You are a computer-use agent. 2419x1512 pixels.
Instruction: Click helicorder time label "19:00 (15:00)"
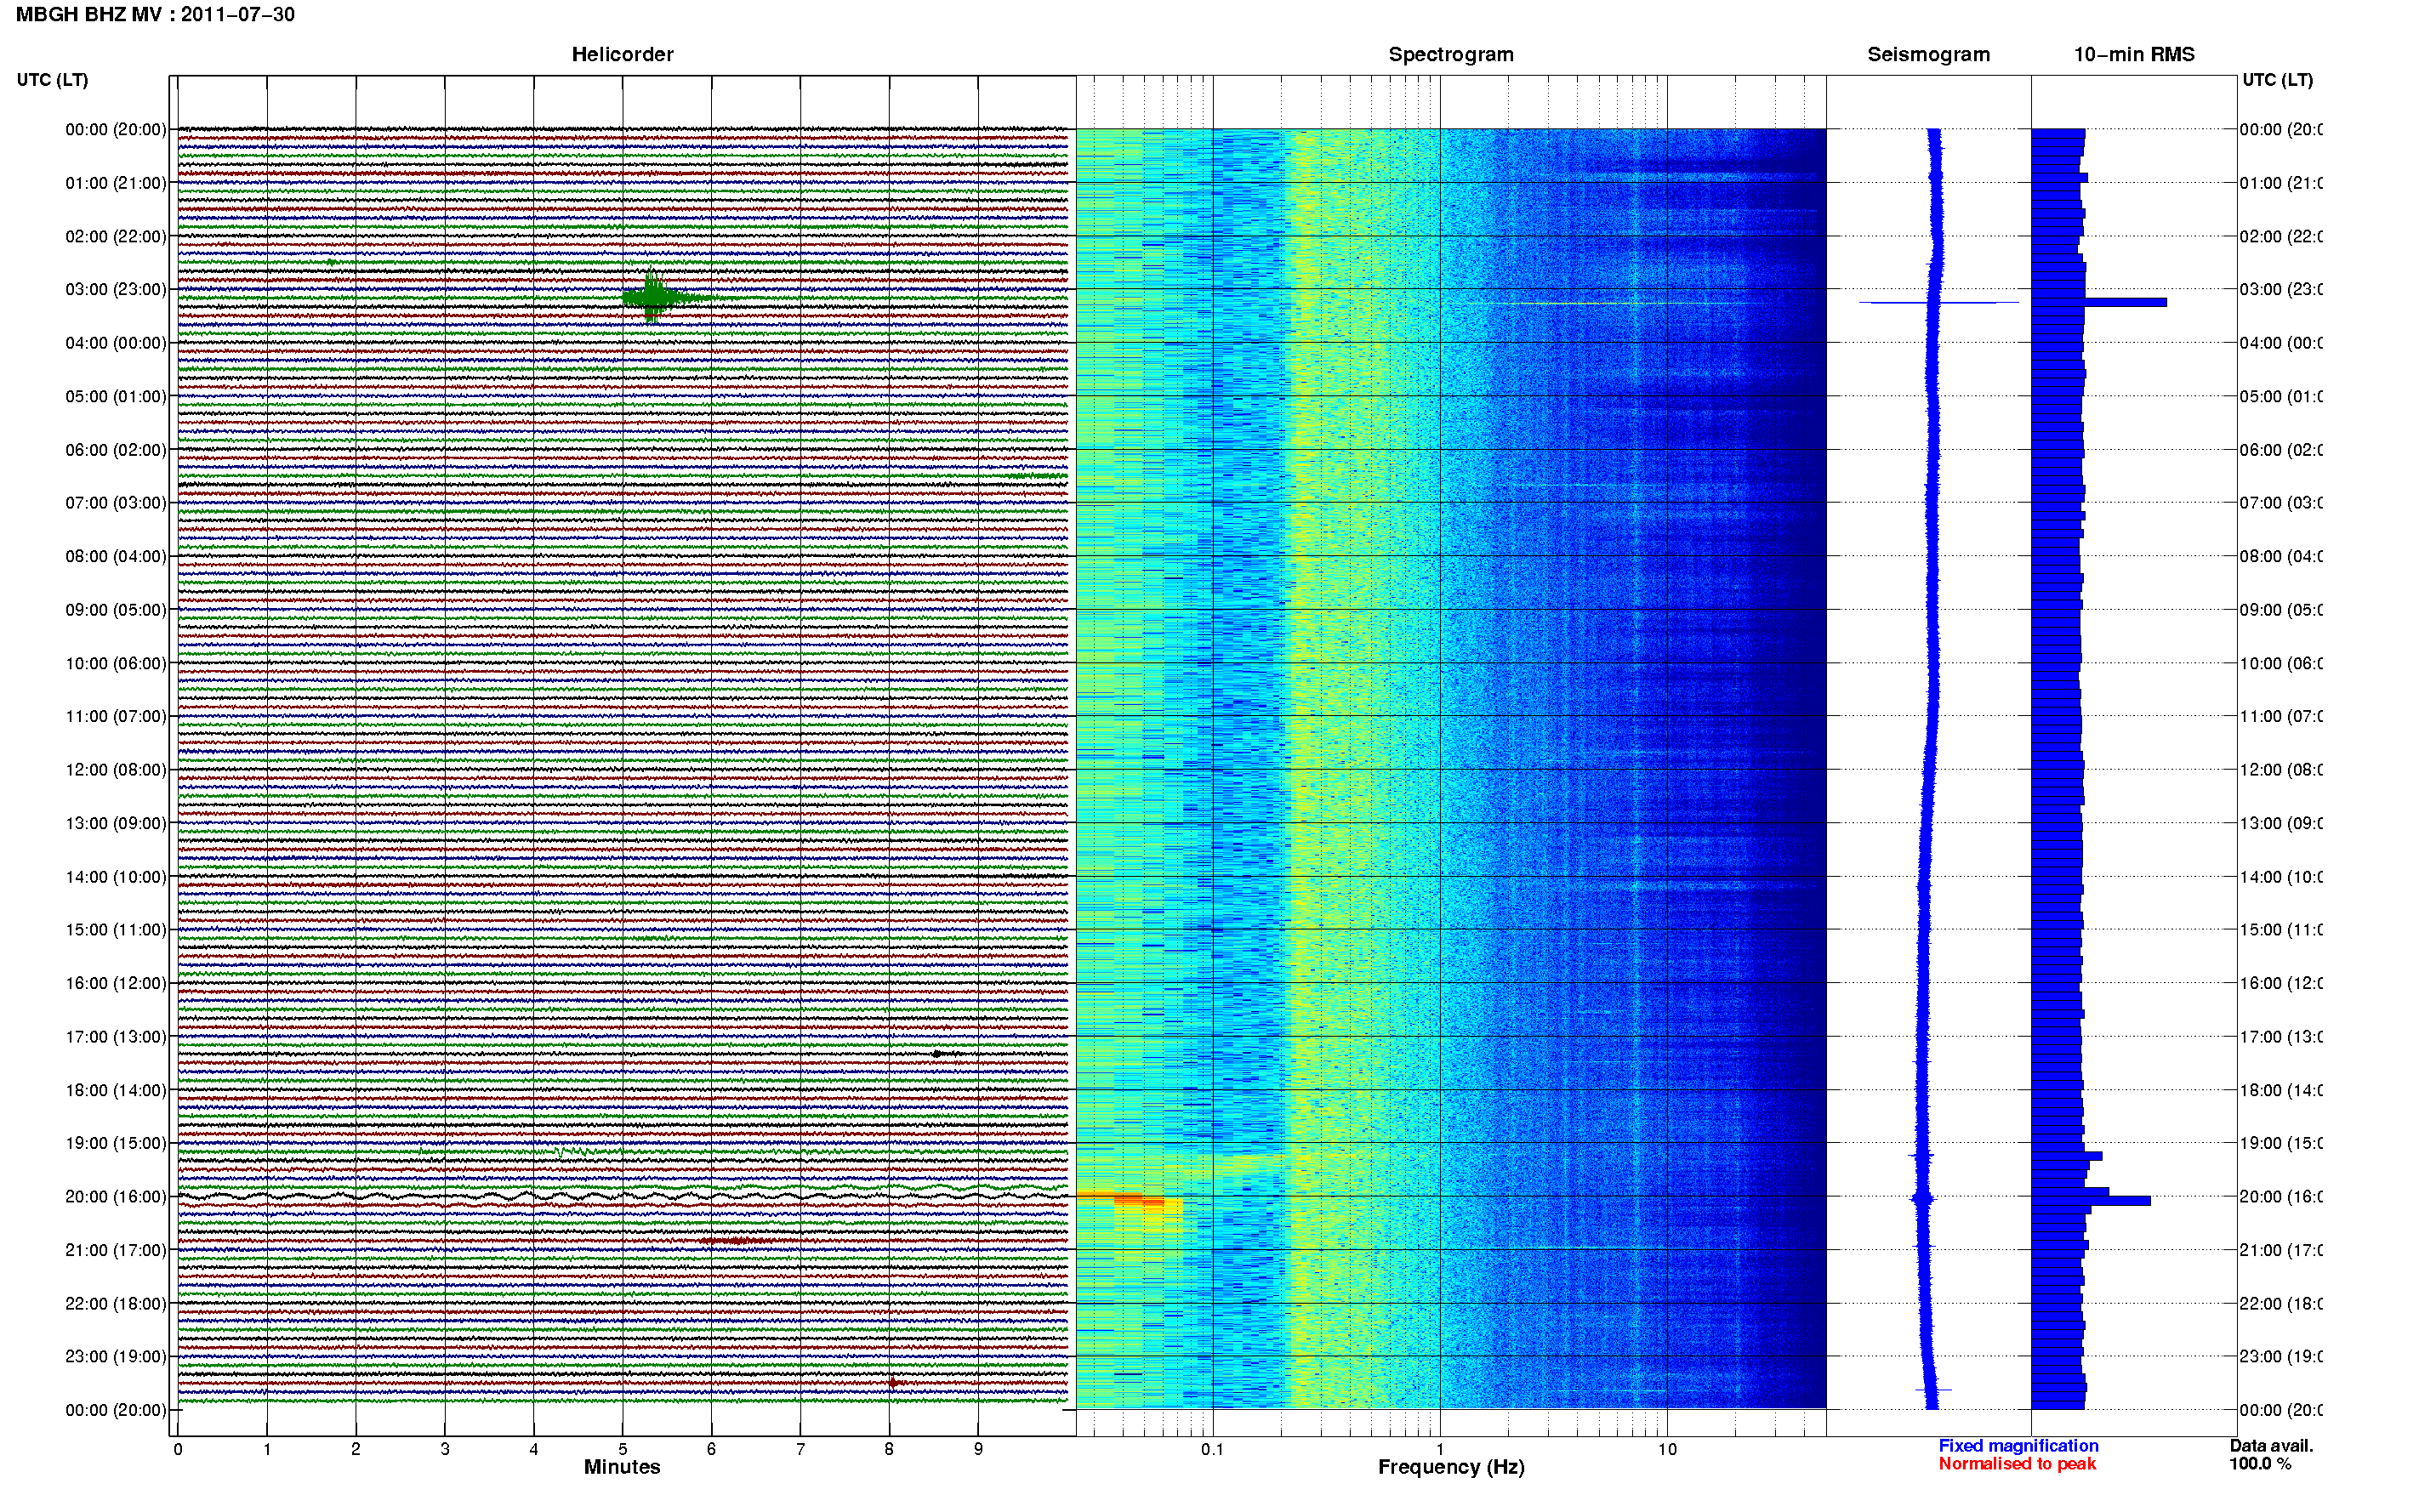(x=116, y=1144)
